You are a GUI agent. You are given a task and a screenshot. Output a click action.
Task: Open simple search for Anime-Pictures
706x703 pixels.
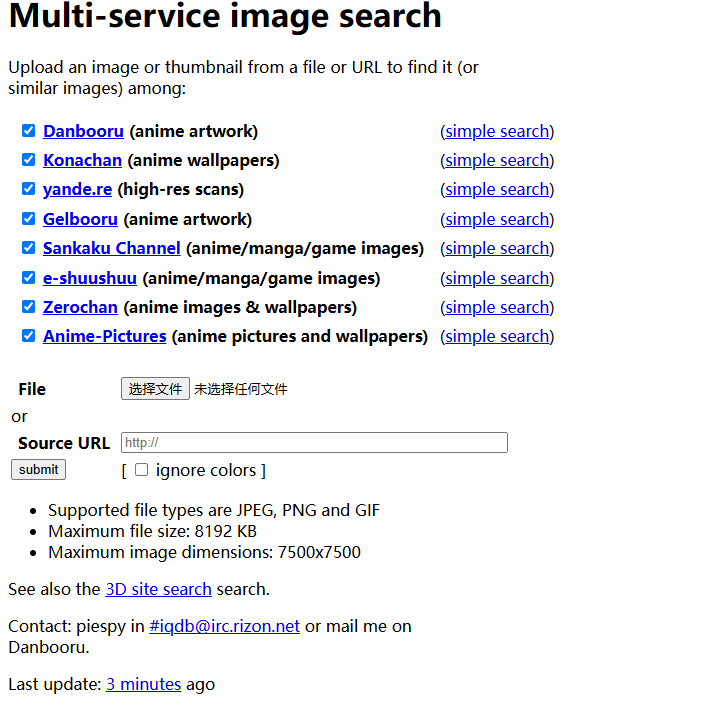tap(497, 336)
